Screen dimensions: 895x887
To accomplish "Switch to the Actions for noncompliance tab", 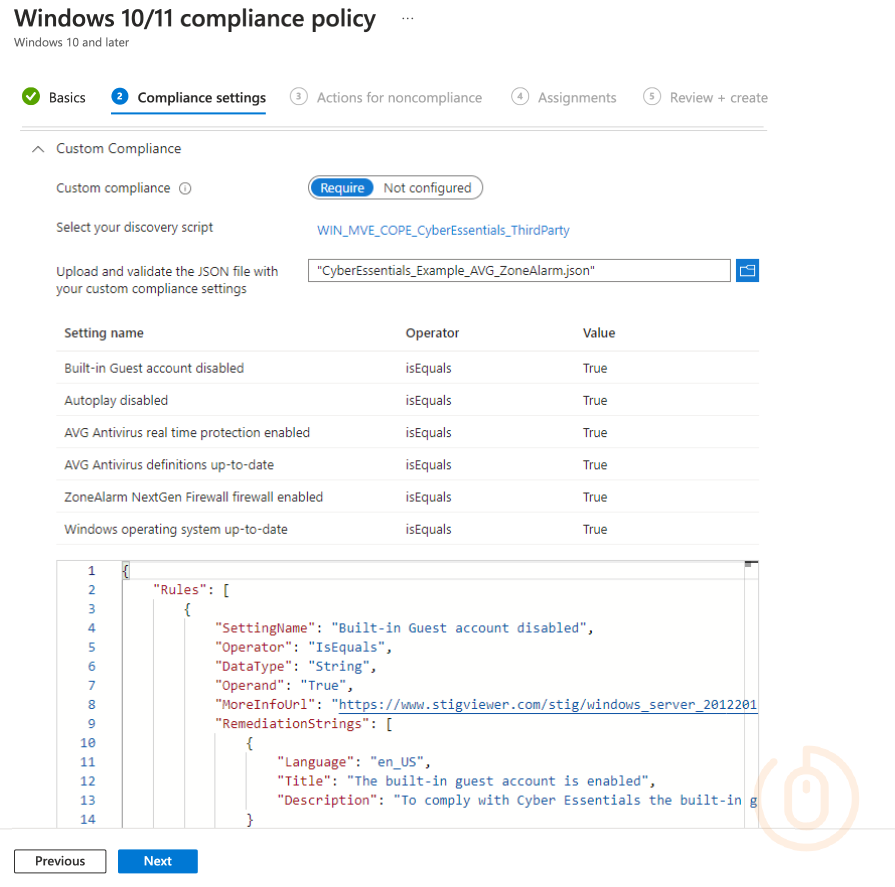I will 399,98.
